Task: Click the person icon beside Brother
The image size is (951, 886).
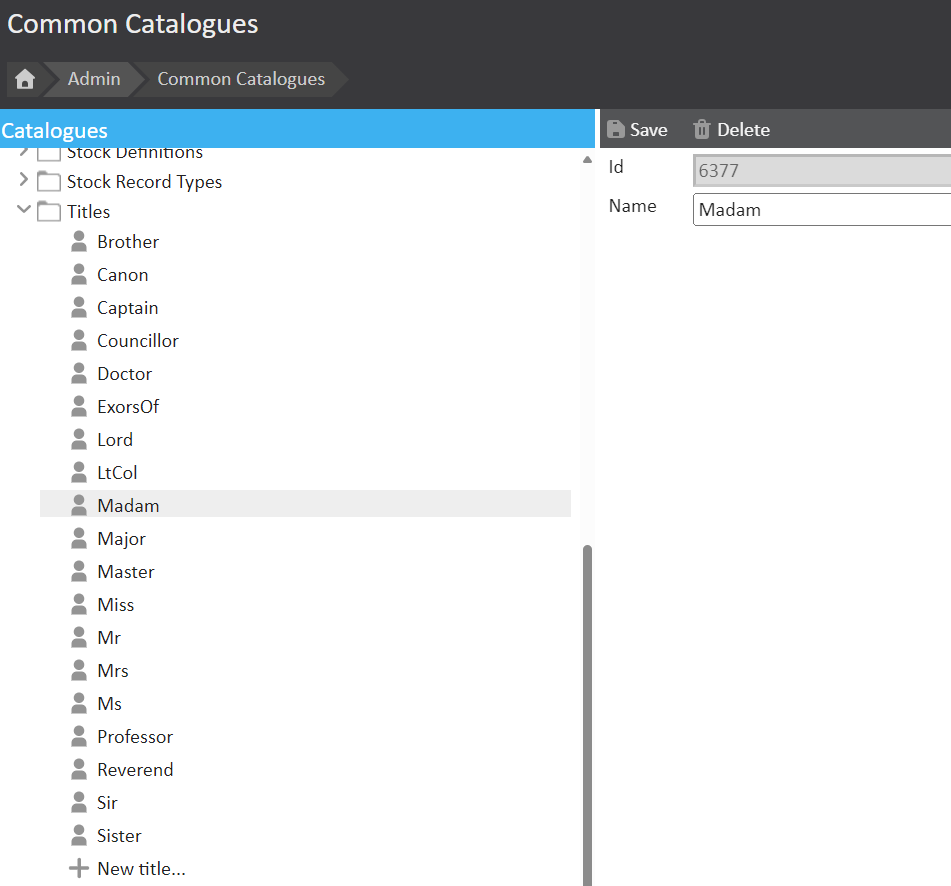Action: point(80,242)
